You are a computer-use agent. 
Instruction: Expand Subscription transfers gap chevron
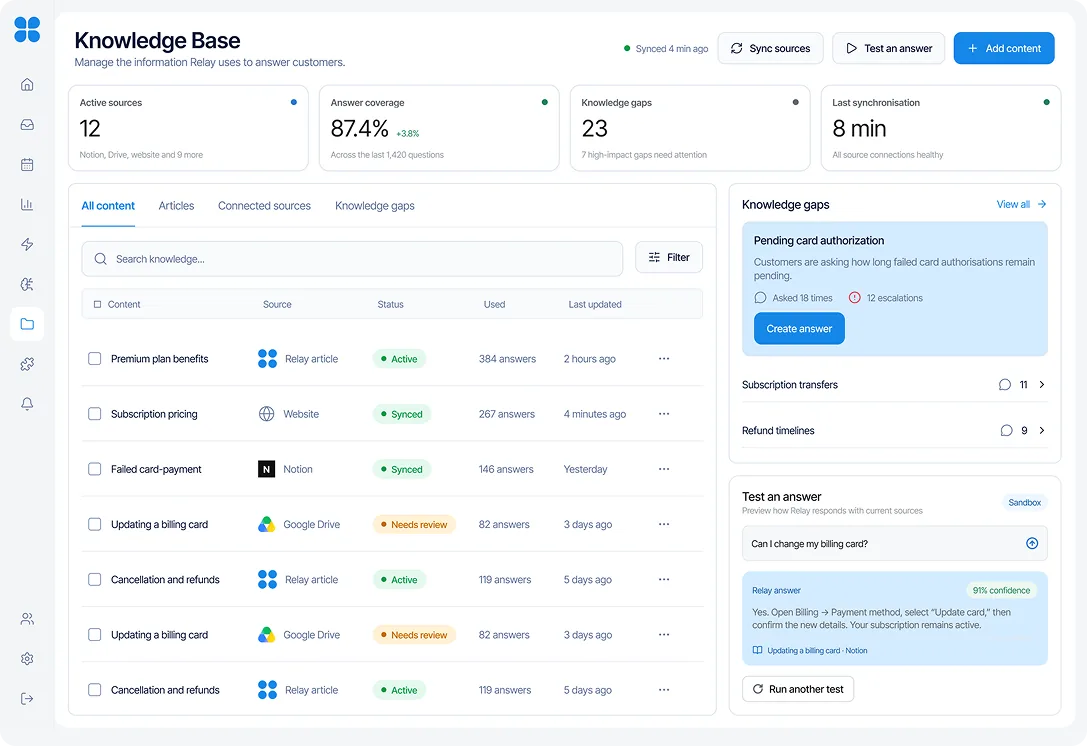pos(1041,385)
